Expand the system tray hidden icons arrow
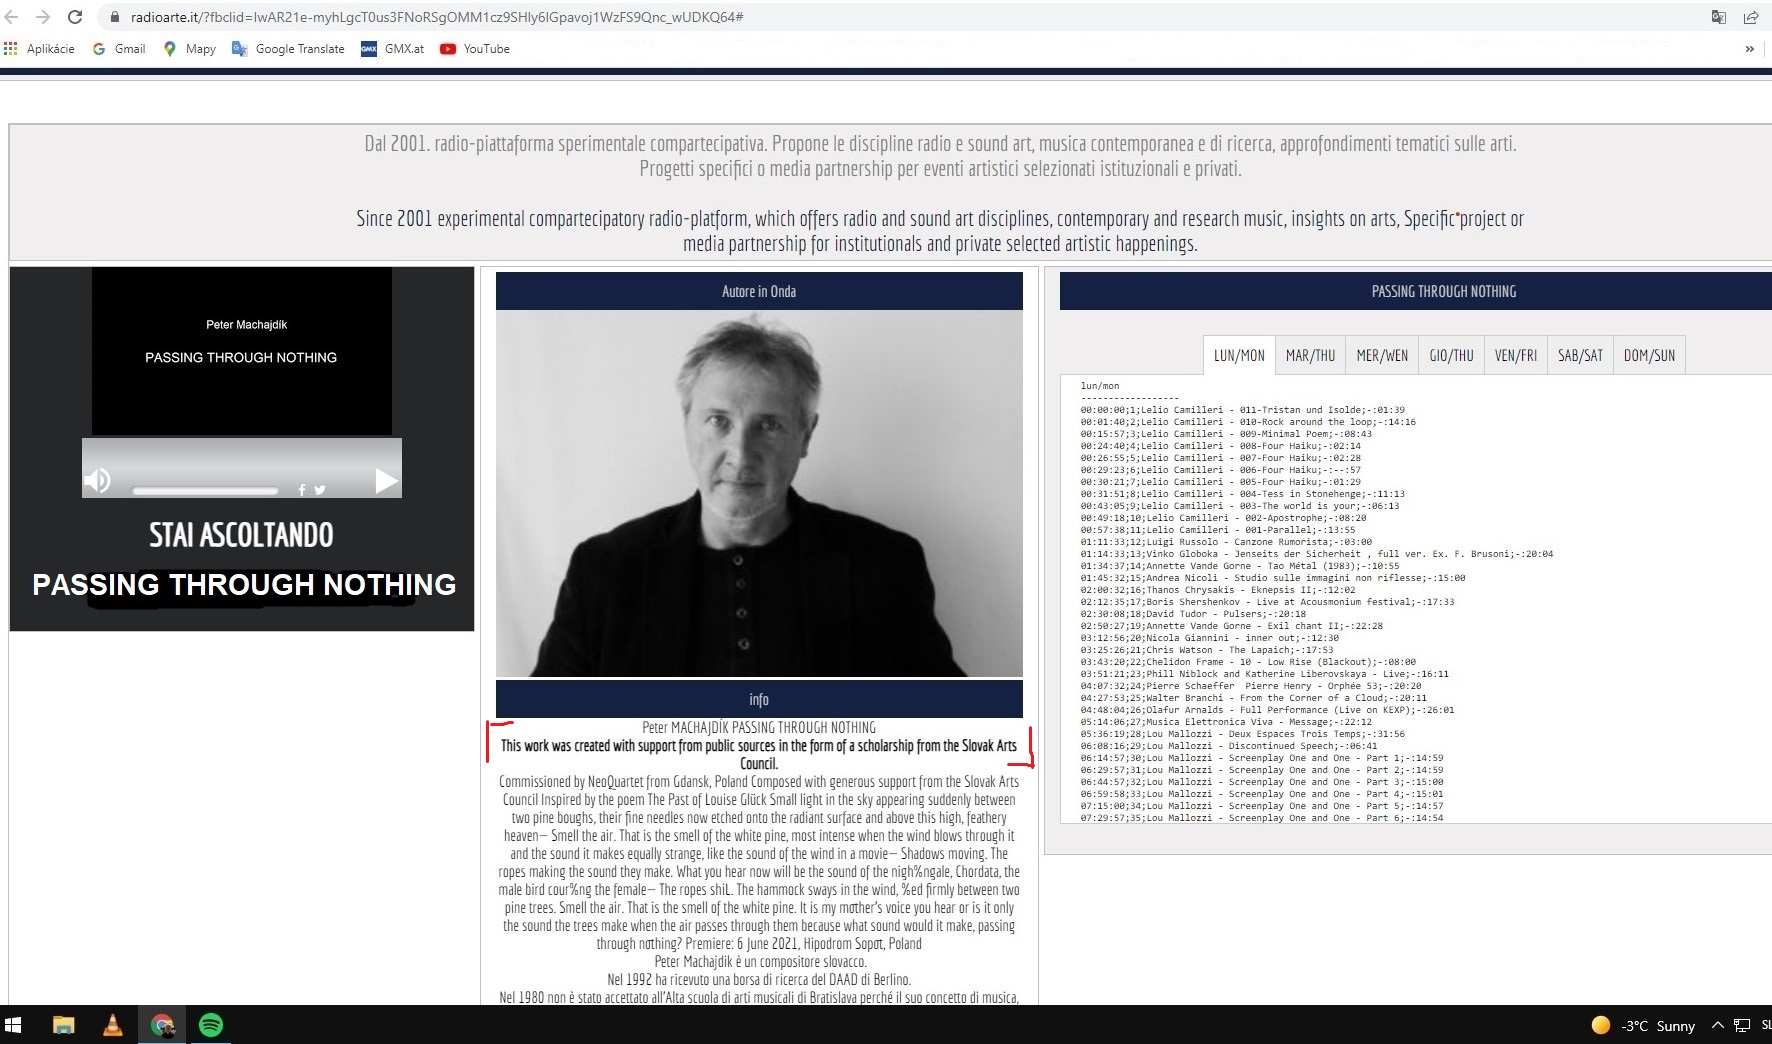Viewport: 1772px width, 1044px height. (1717, 1025)
